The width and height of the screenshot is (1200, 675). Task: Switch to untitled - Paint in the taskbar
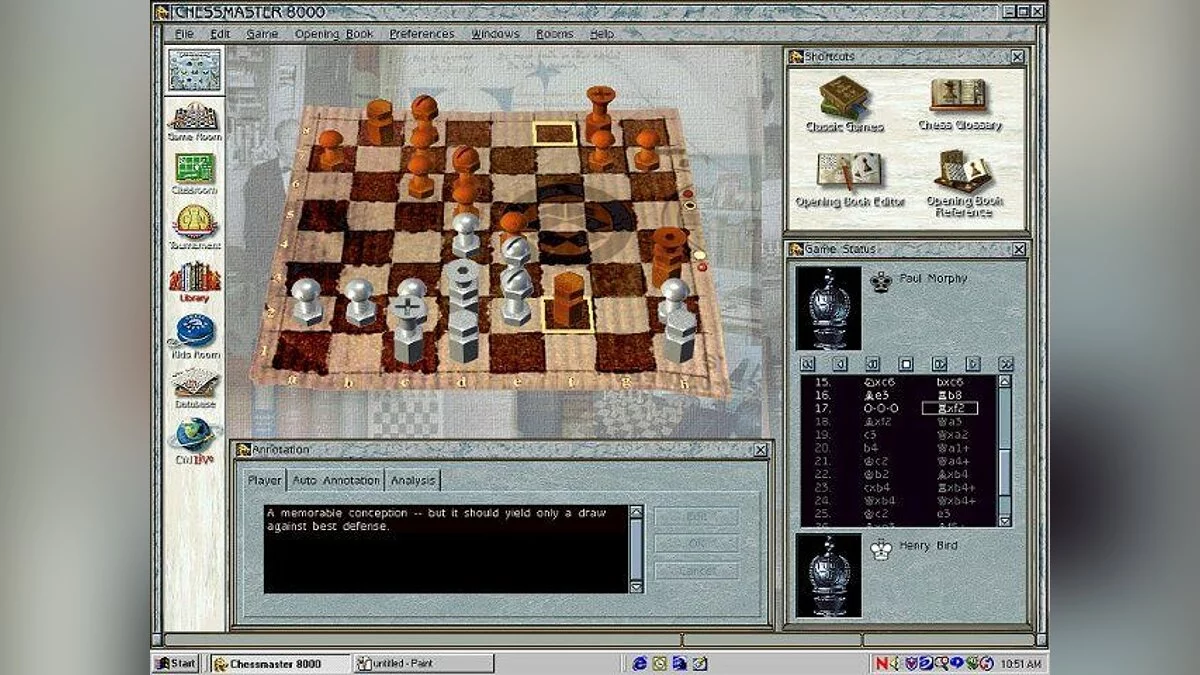coord(424,663)
